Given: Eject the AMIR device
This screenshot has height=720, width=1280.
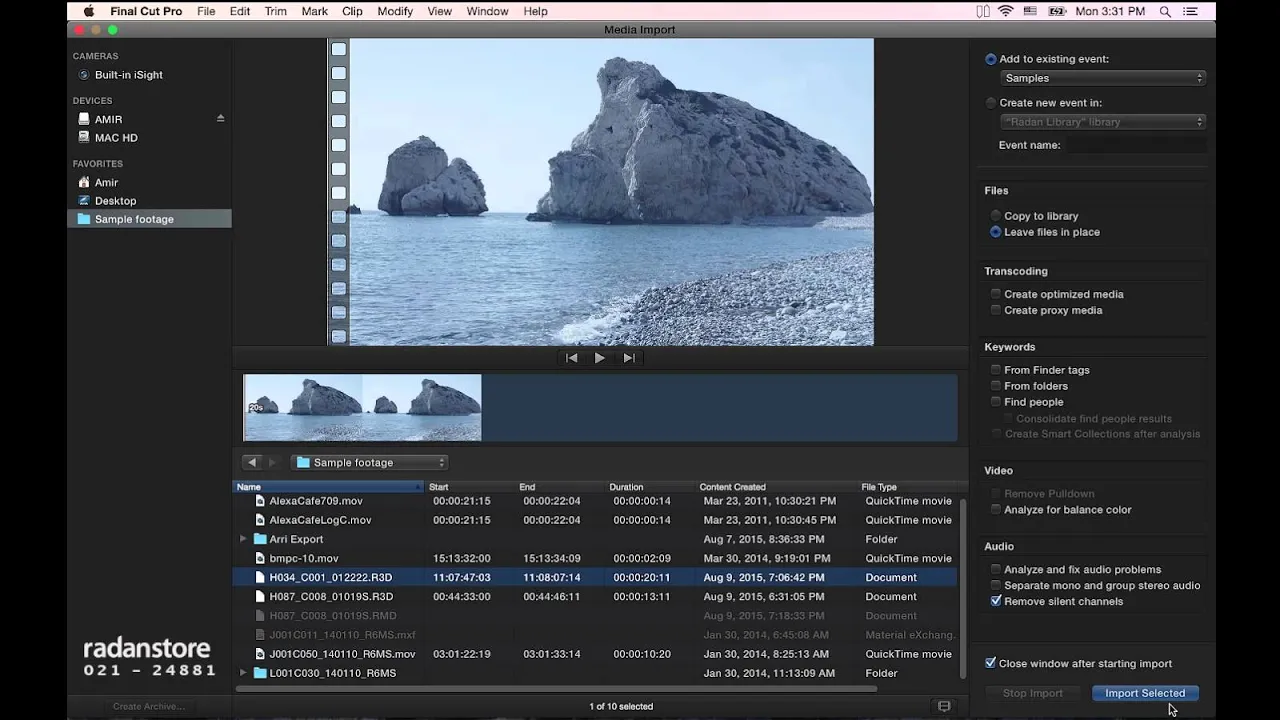Looking at the screenshot, I should point(221,118).
